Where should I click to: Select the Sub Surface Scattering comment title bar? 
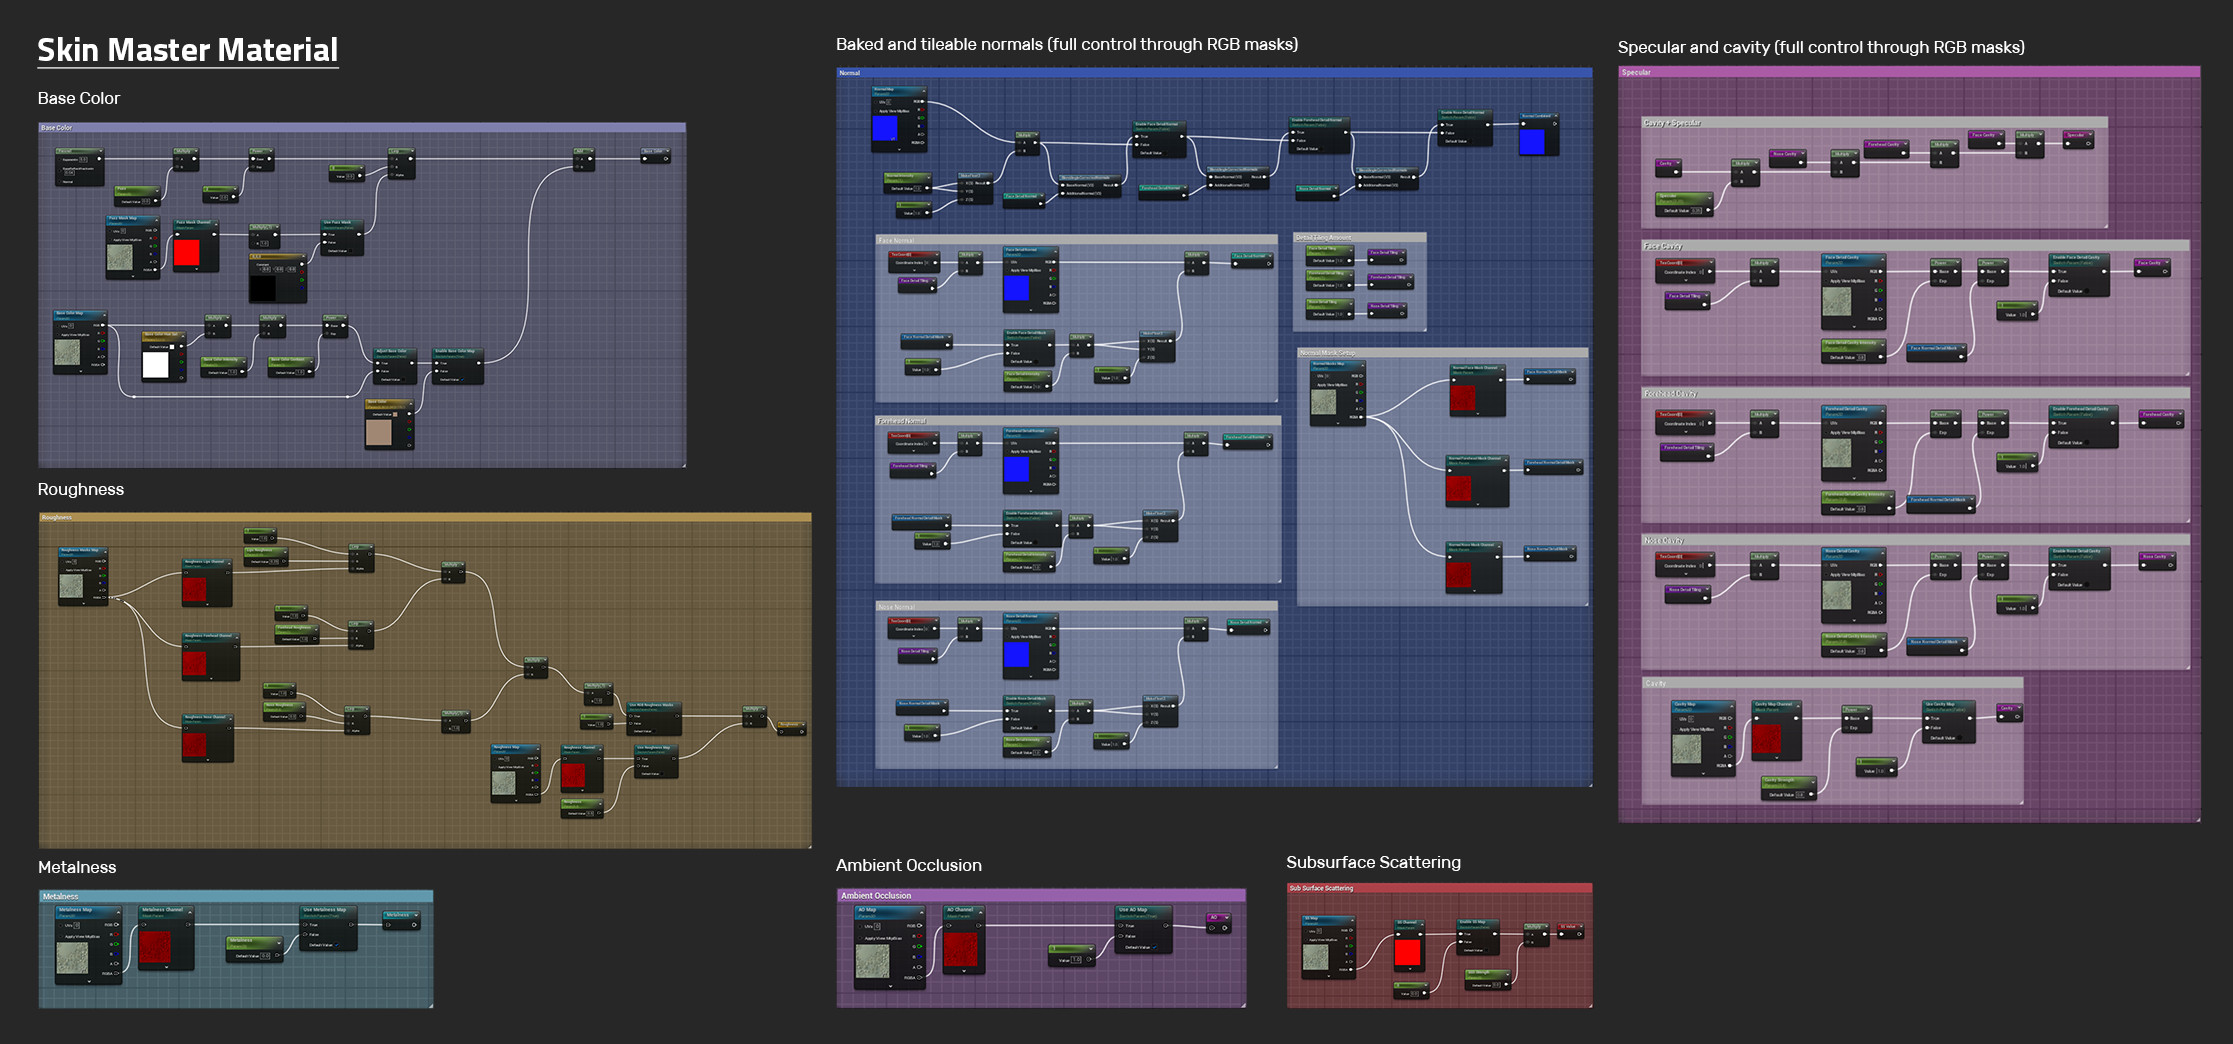tap(1439, 888)
